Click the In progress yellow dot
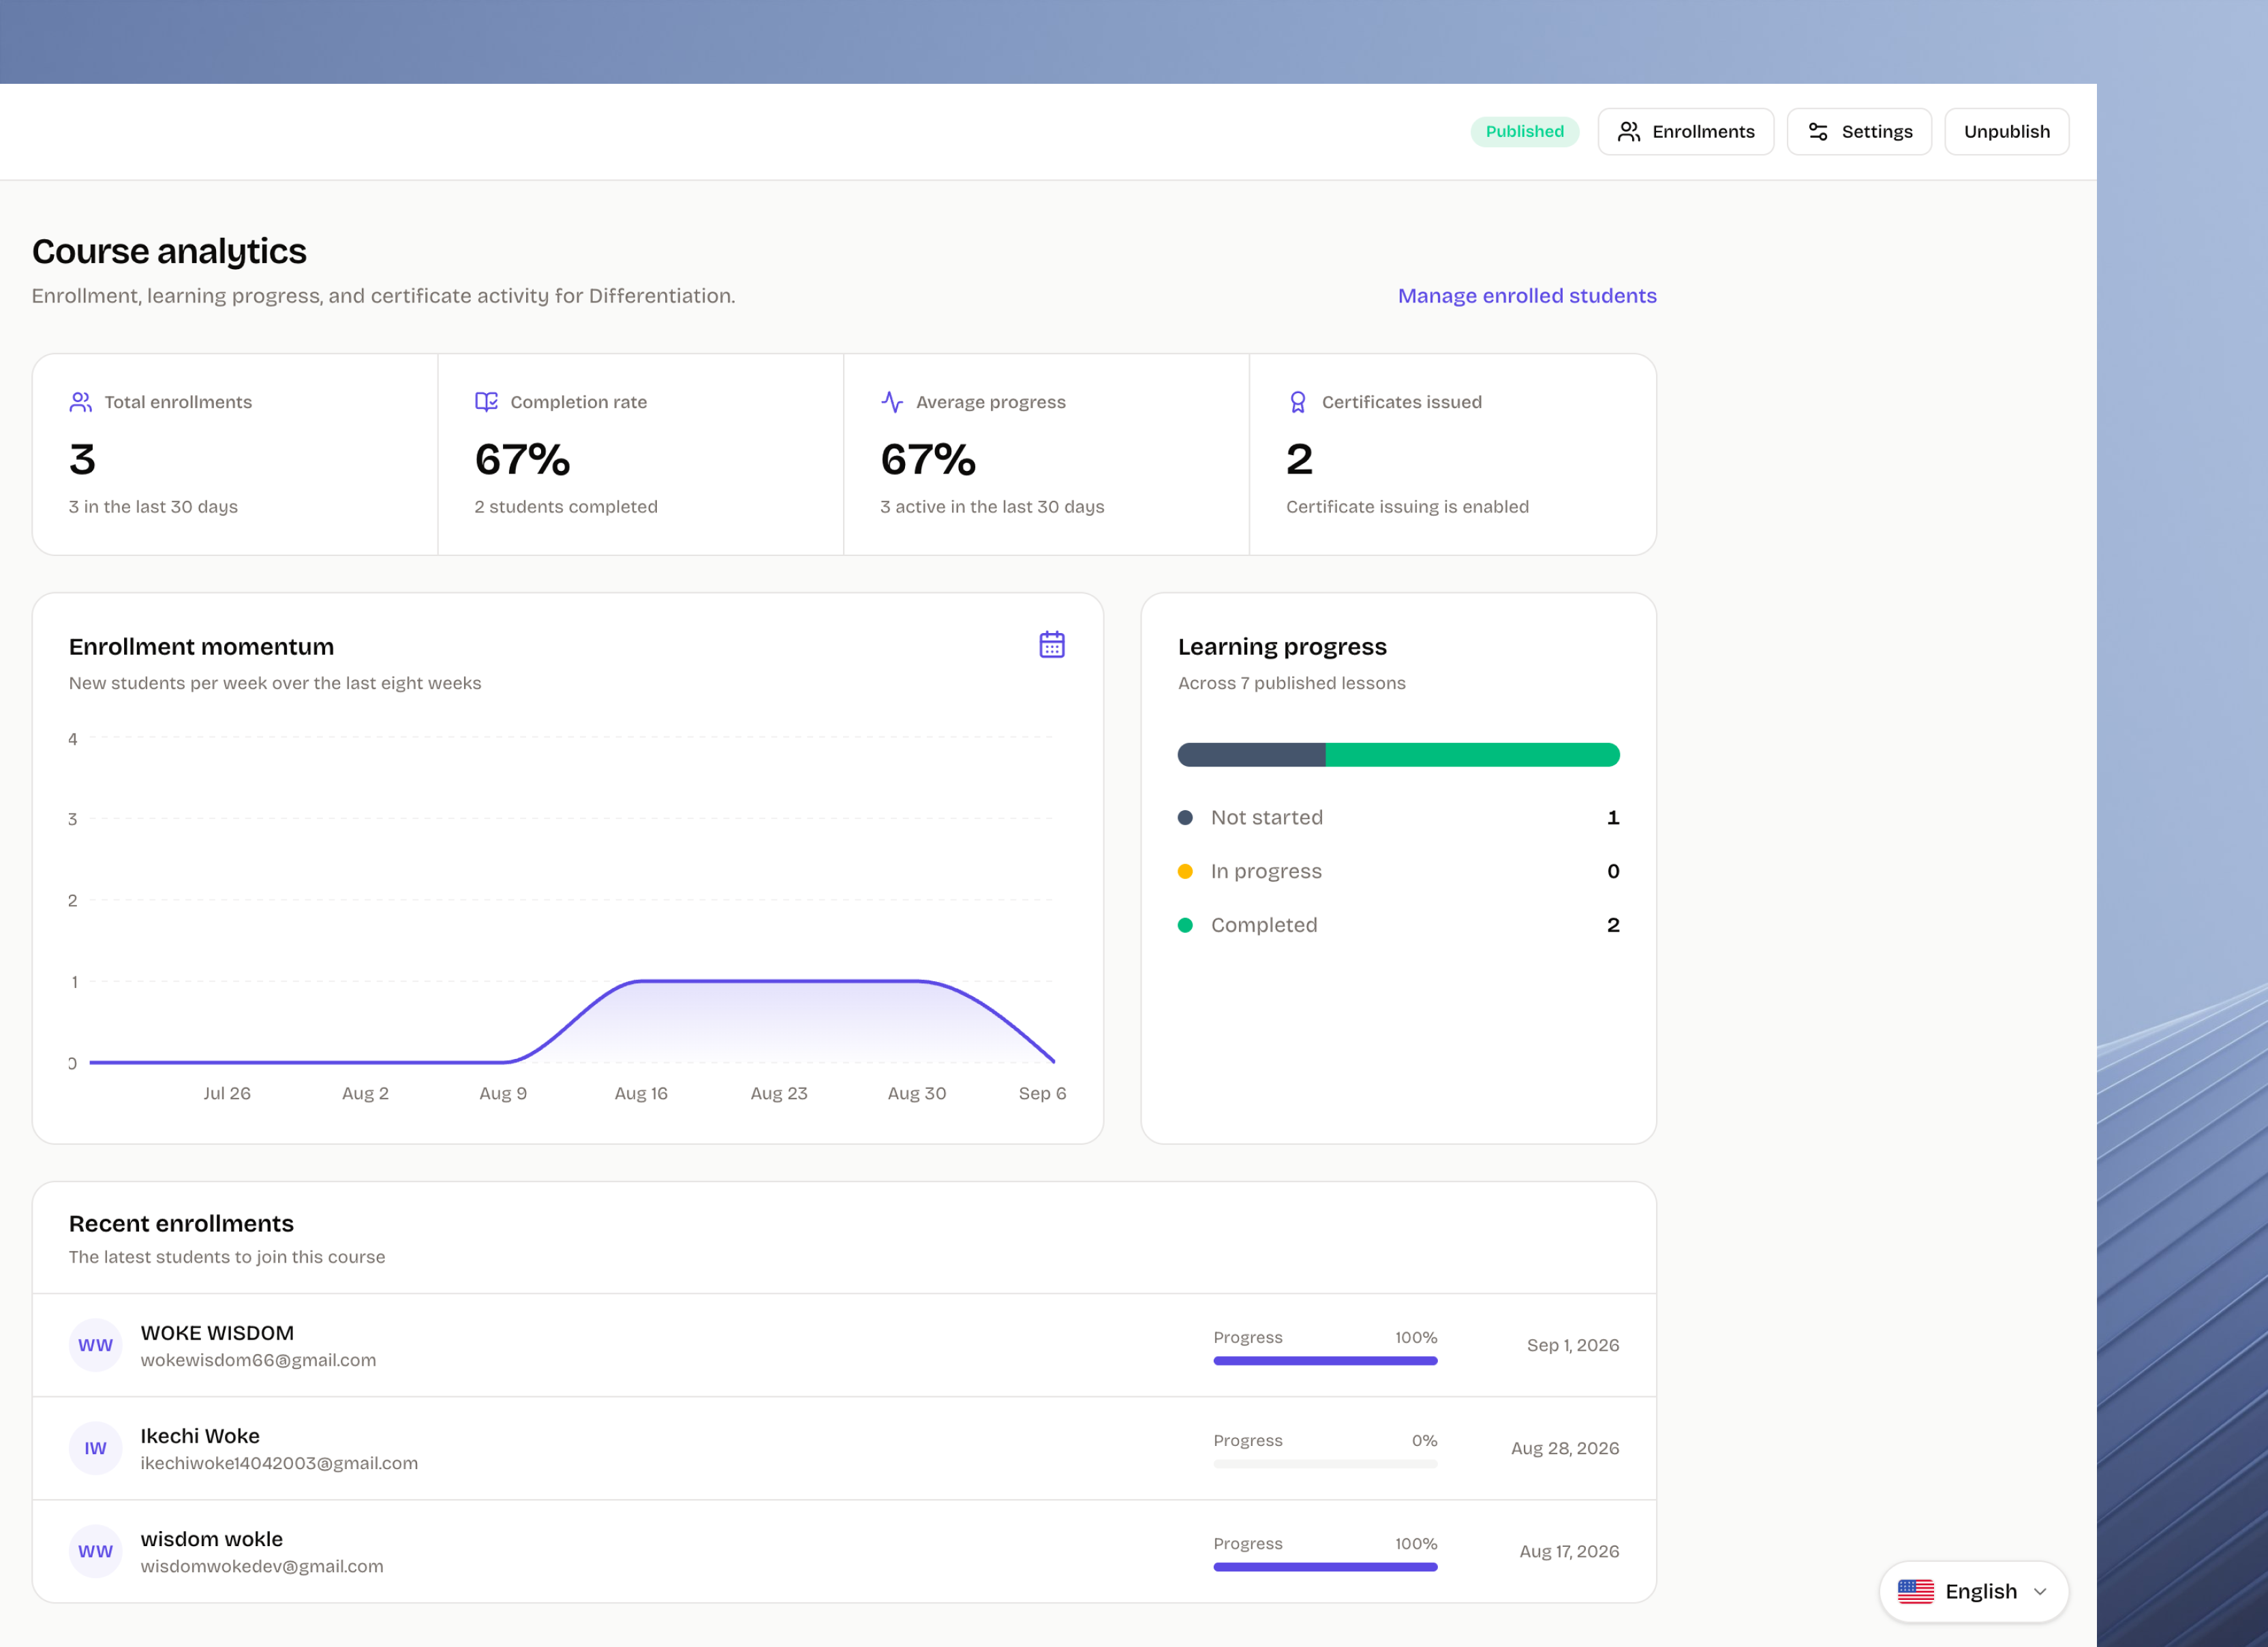The image size is (2268, 1647). [x=1185, y=872]
